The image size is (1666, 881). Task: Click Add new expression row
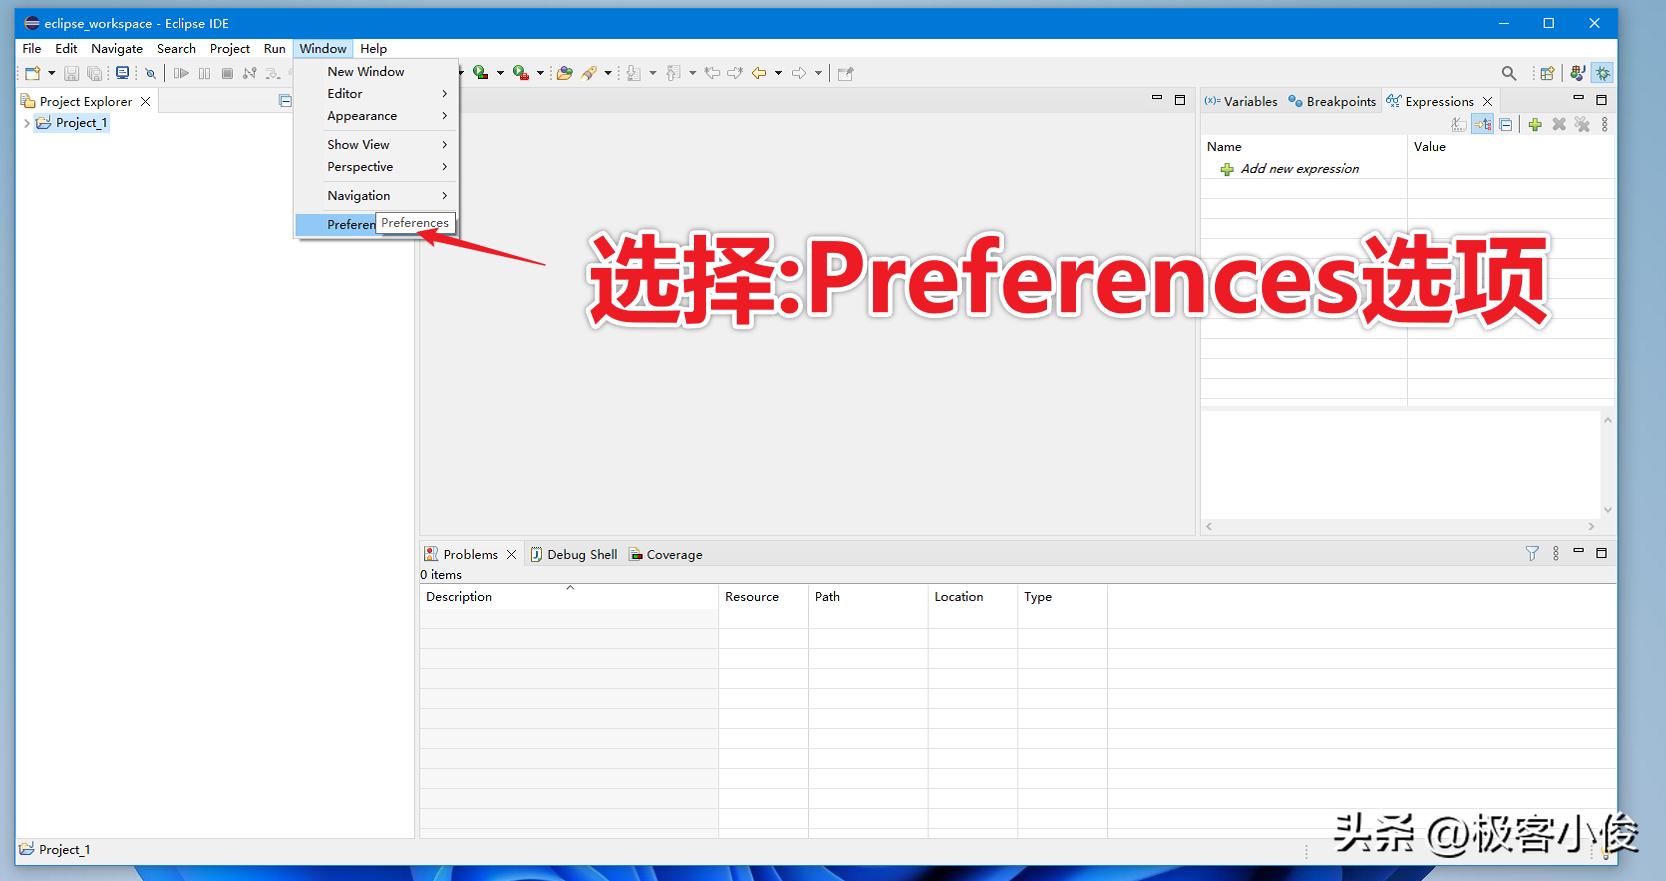[x=1299, y=169]
